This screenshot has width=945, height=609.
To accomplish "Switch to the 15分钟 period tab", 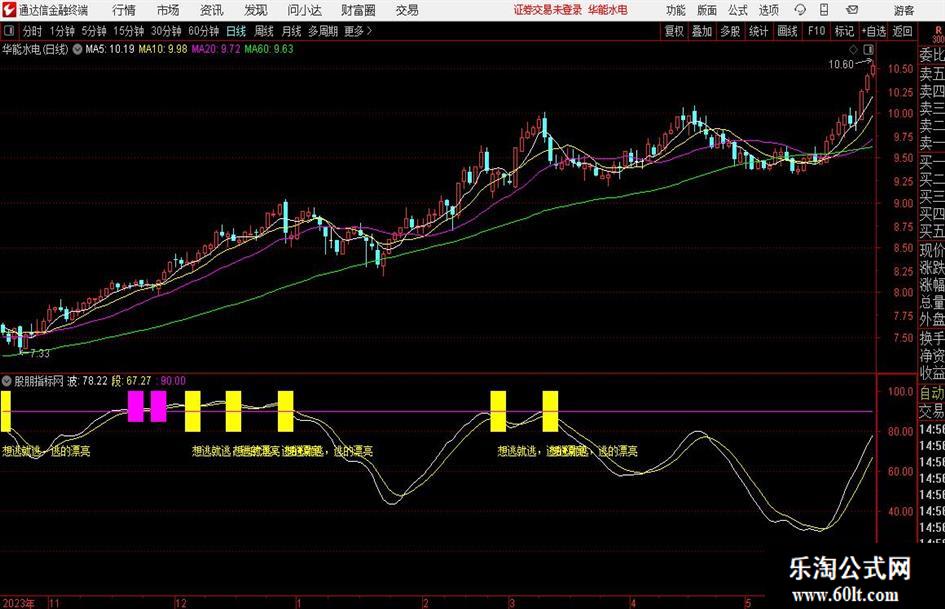I will point(129,31).
